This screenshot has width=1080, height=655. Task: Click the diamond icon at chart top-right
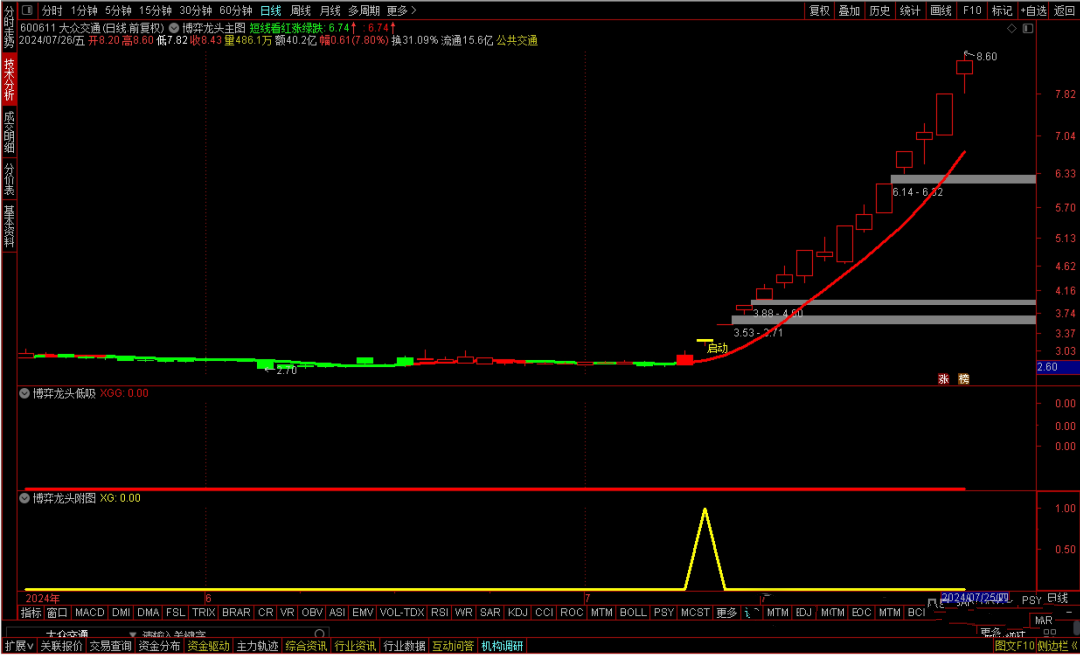(1011, 30)
